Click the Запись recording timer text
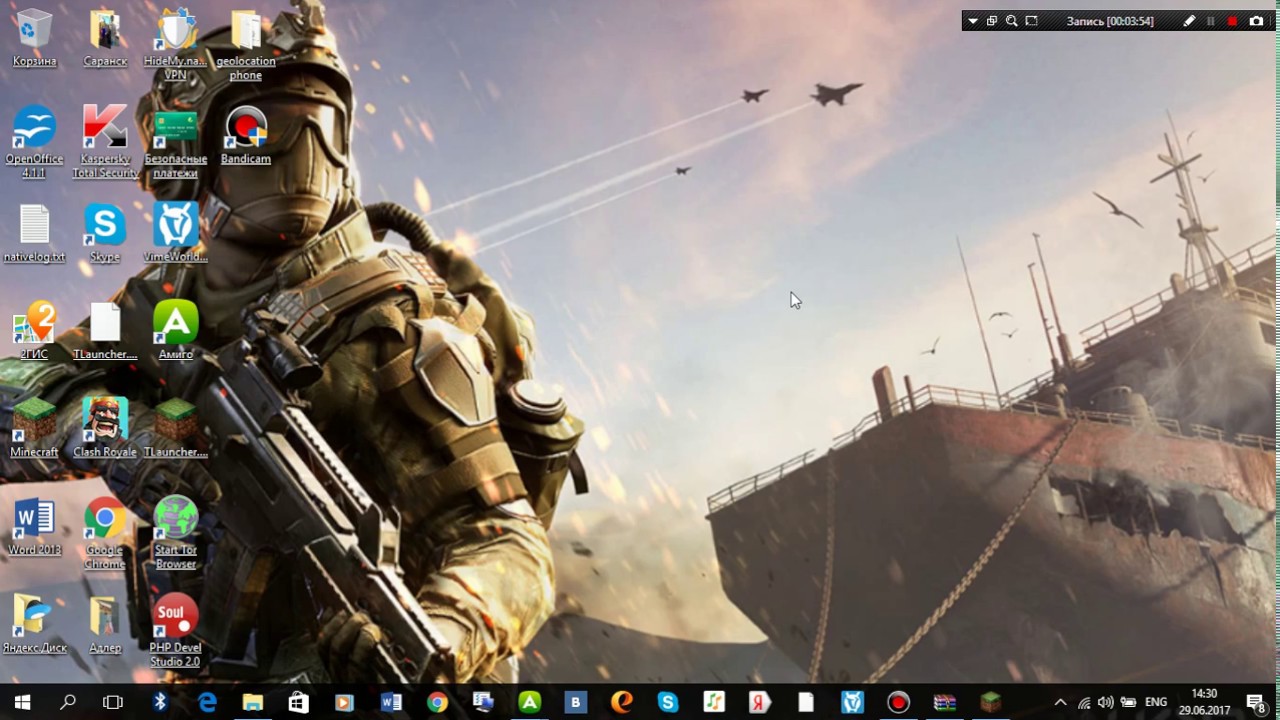Viewport: 1280px width, 720px height. [x=1110, y=21]
